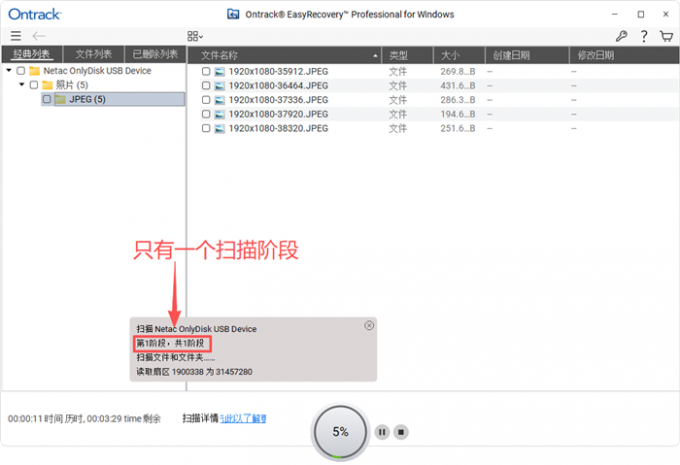Open the shopping cart icon
This screenshot has width=680, height=465.
(666, 36)
